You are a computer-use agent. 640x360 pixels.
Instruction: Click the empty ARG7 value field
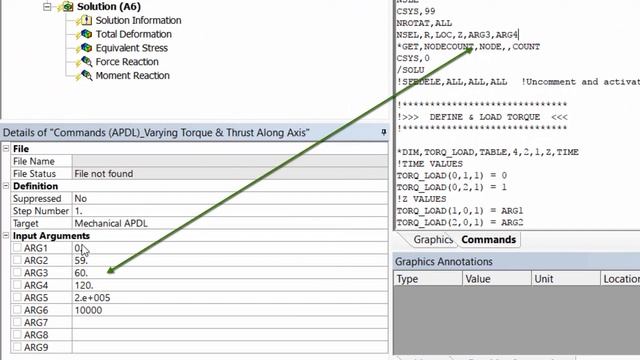coord(230,322)
